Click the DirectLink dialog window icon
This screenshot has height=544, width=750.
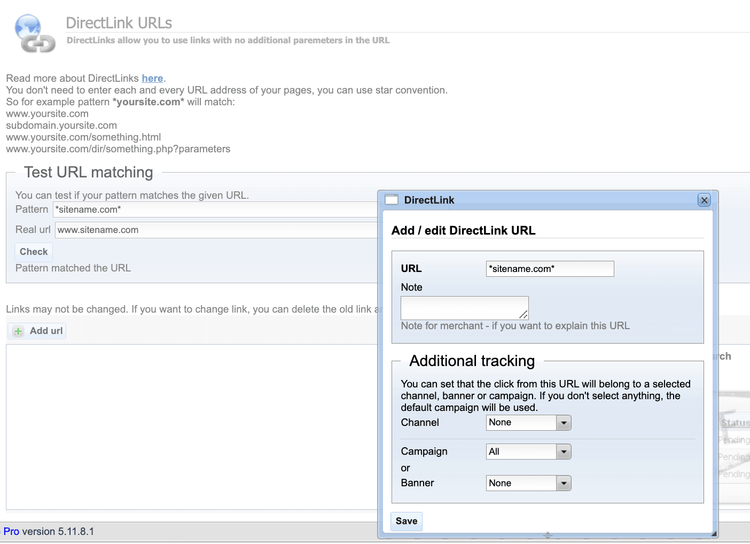392,200
